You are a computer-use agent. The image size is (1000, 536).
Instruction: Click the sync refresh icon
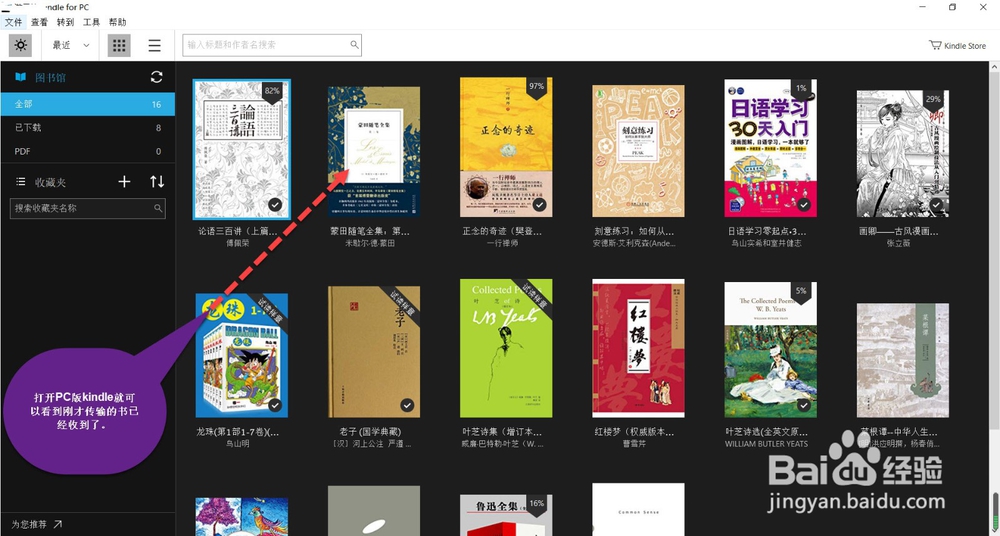(156, 77)
